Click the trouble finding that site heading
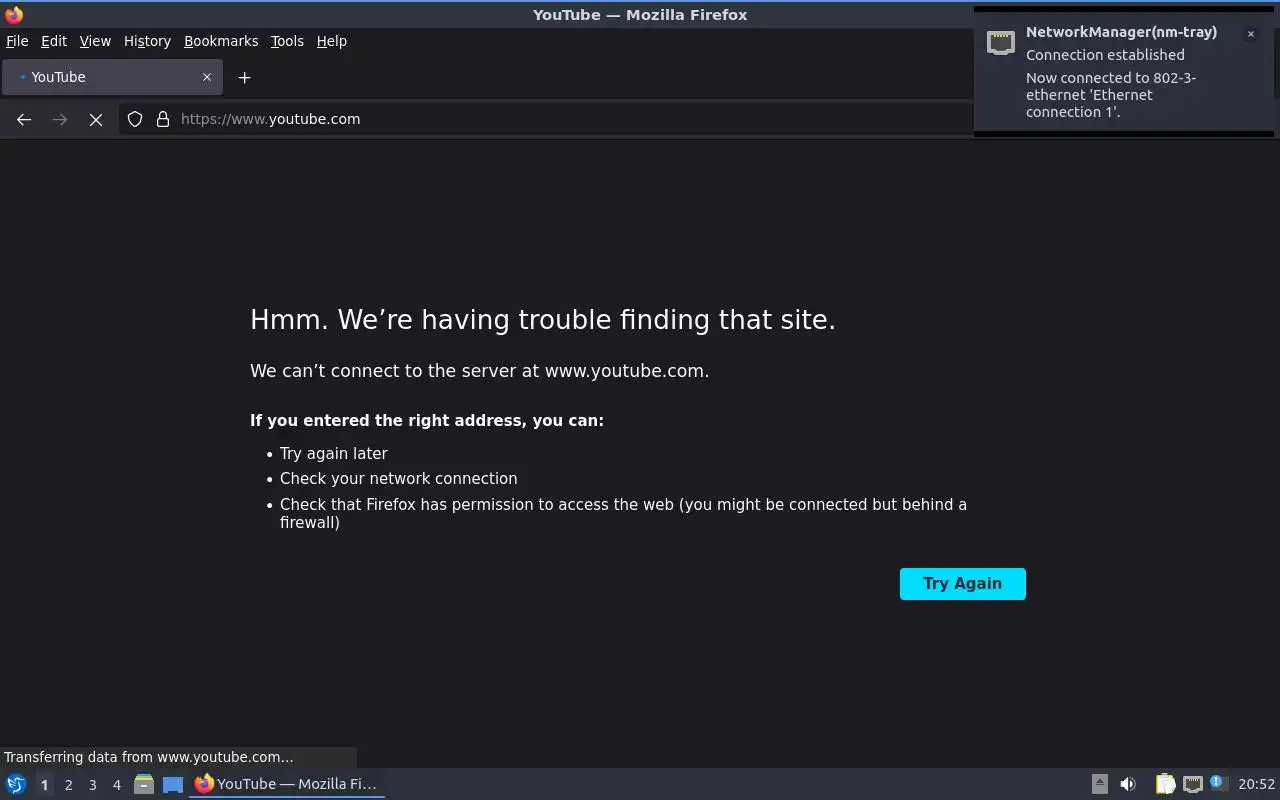This screenshot has height=800, width=1280. point(542,320)
